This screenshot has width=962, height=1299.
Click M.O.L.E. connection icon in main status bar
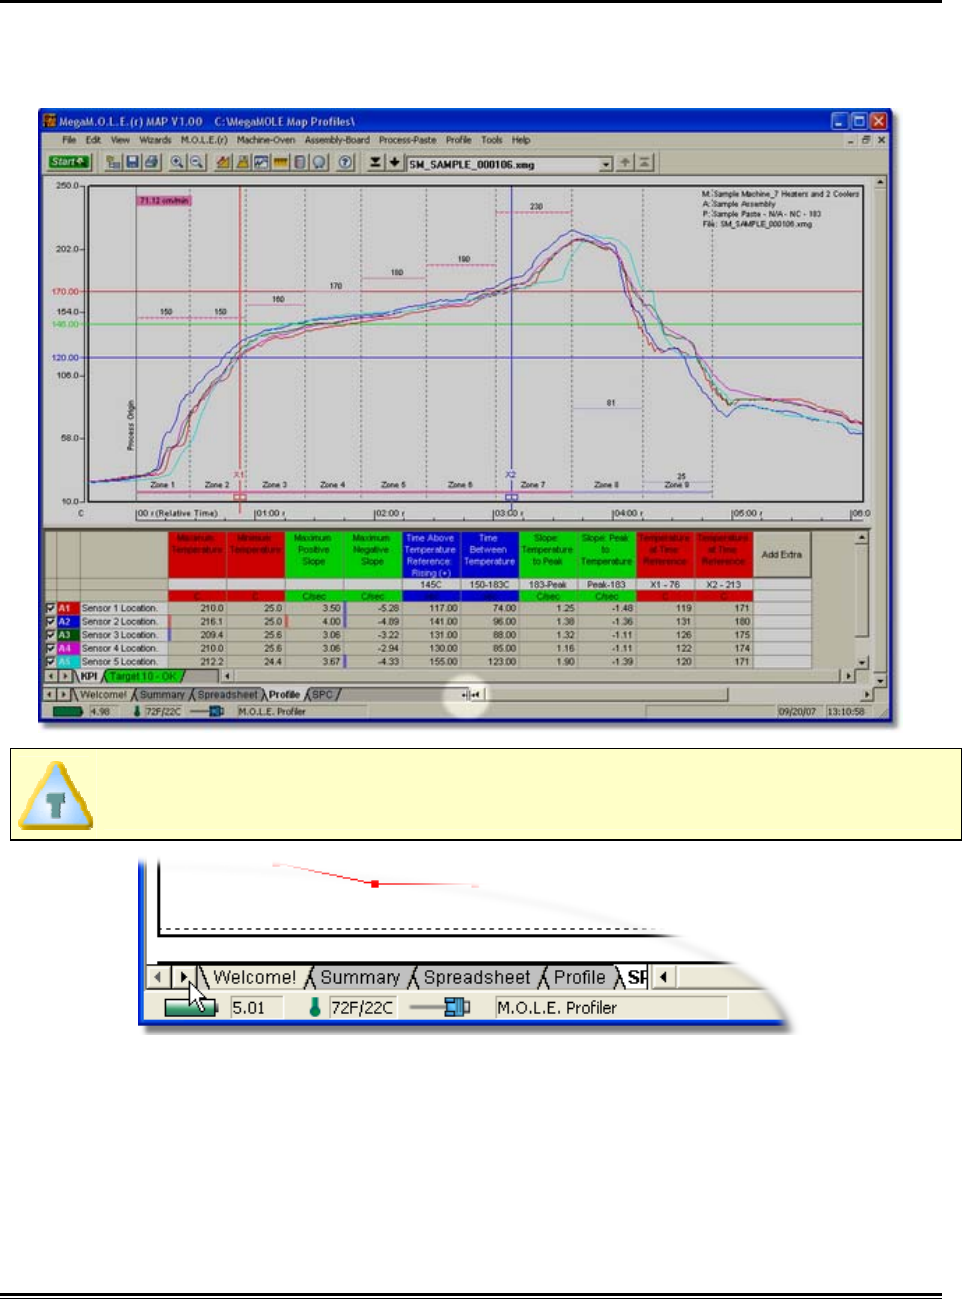(207, 712)
